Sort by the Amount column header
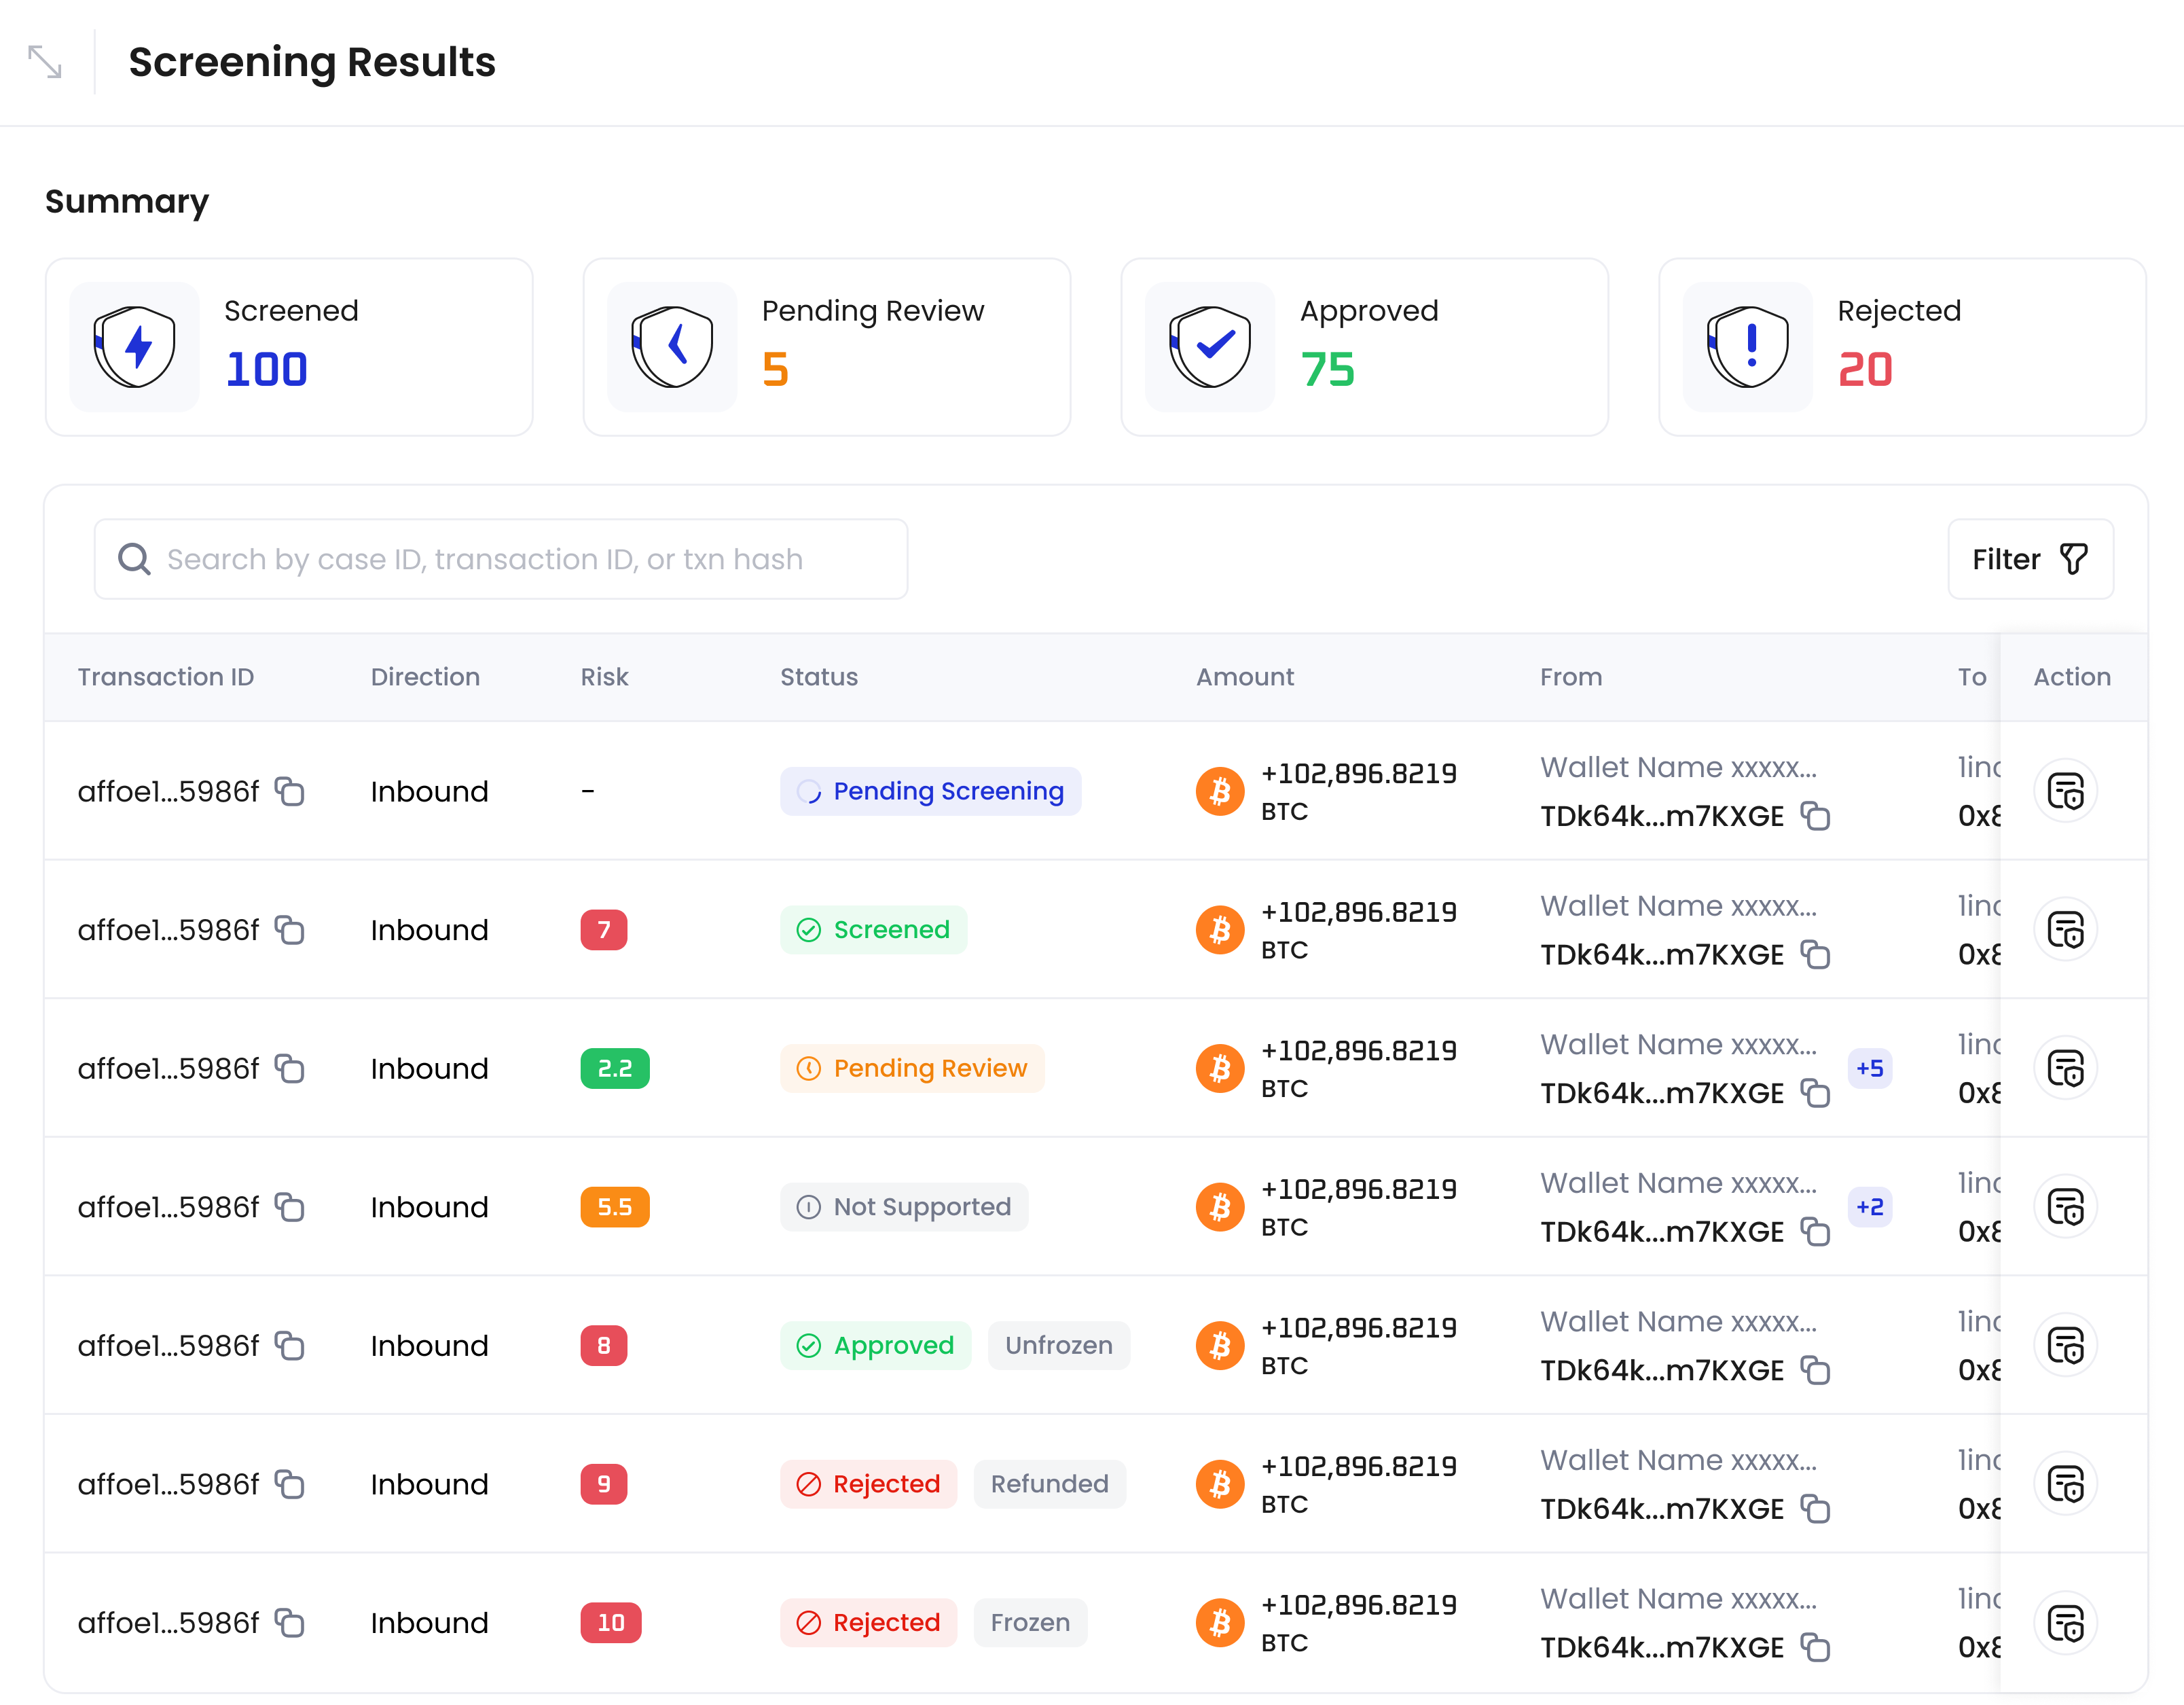This screenshot has width=2184, height=1705. (1244, 677)
